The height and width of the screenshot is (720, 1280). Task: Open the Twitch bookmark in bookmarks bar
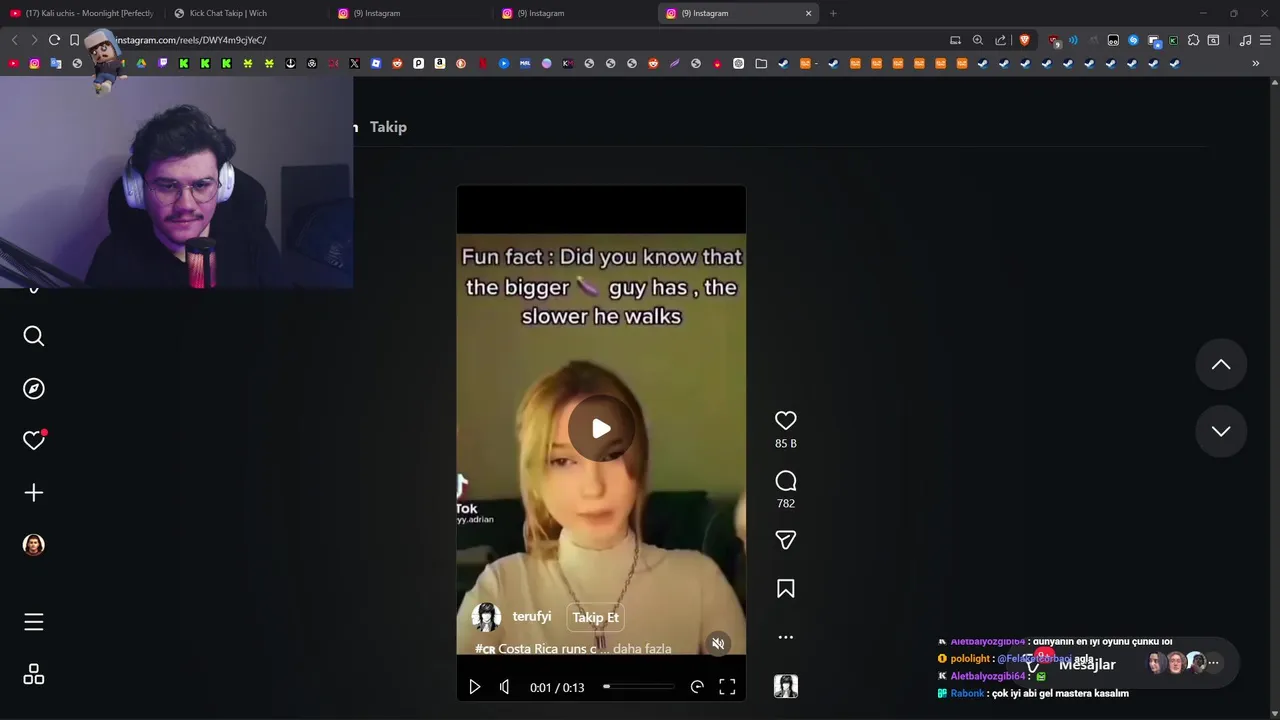[x=163, y=63]
